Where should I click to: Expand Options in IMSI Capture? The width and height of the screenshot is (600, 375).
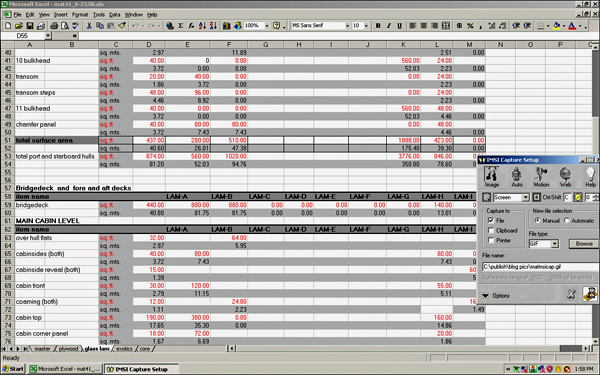point(496,296)
